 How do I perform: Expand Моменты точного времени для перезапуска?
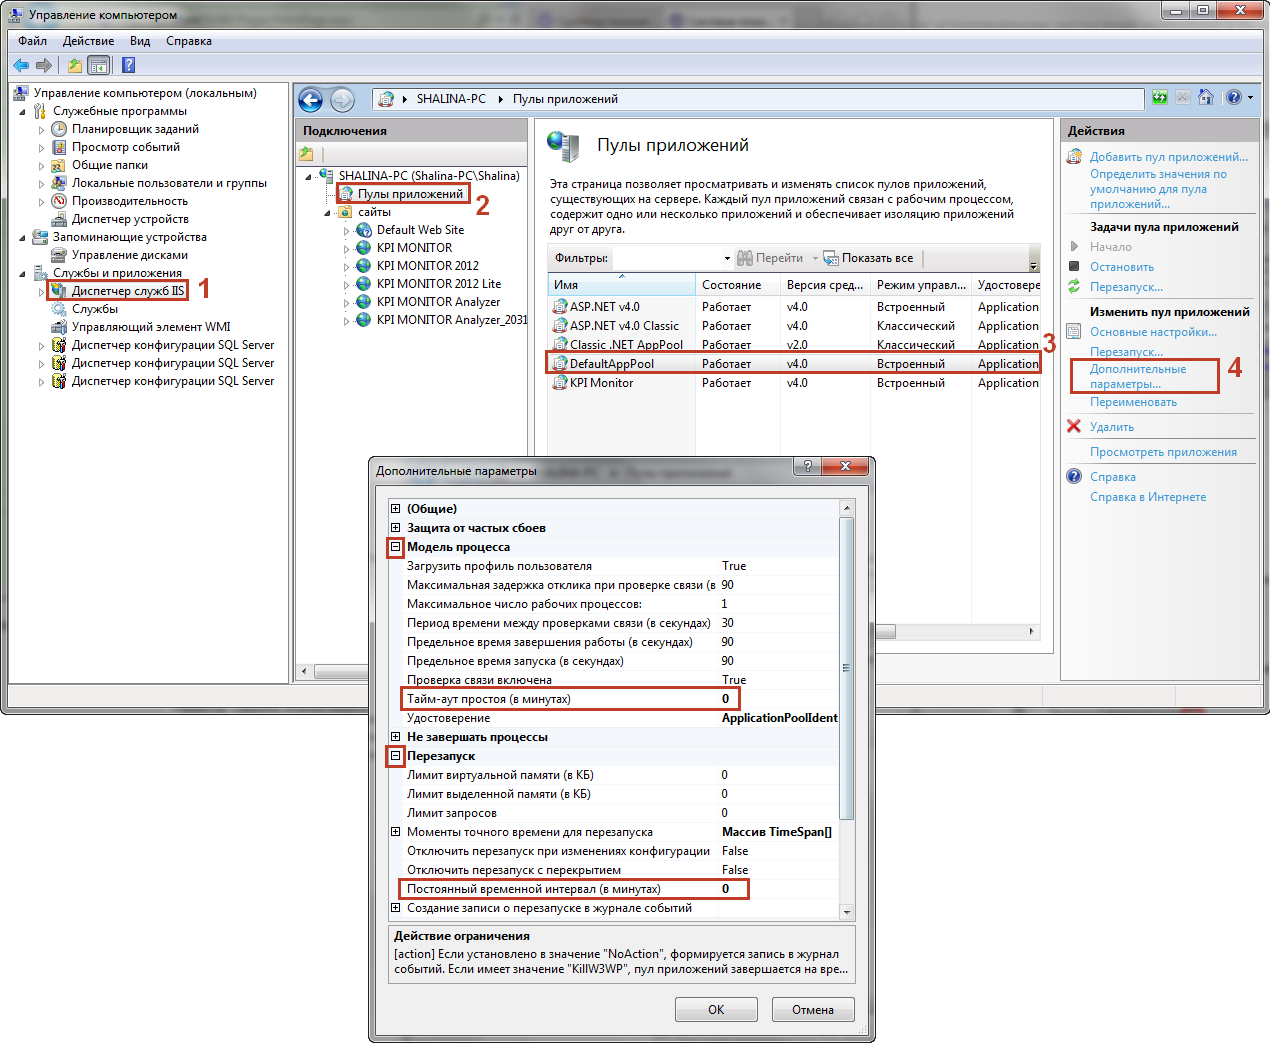tap(395, 831)
